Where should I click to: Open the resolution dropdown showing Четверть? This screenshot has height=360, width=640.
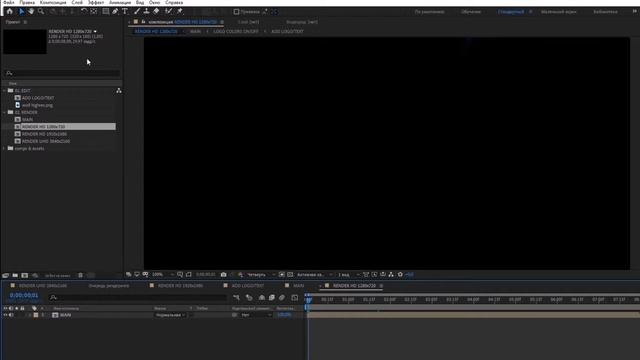click(261, 275)
